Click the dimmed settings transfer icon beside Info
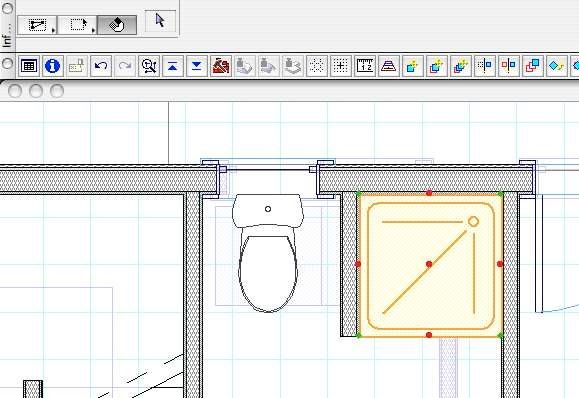Image resolution: width=579 pixels, height=398 pixels. coord(77,66)
